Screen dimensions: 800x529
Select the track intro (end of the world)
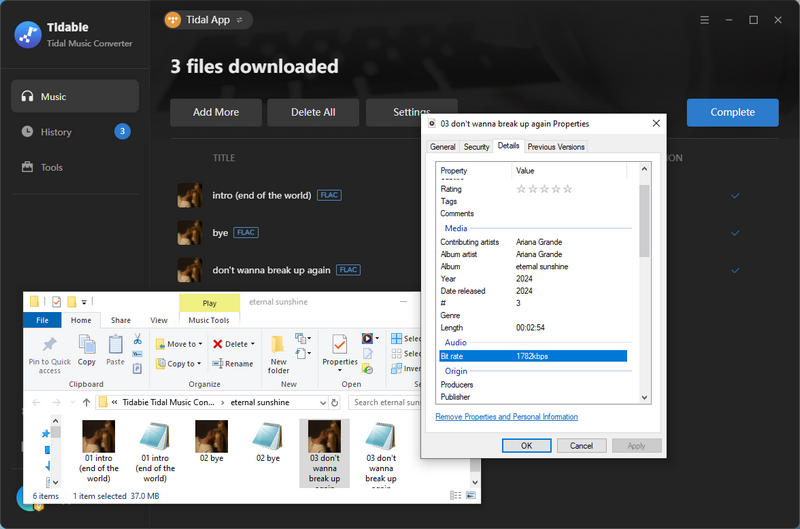pos(262,195)
